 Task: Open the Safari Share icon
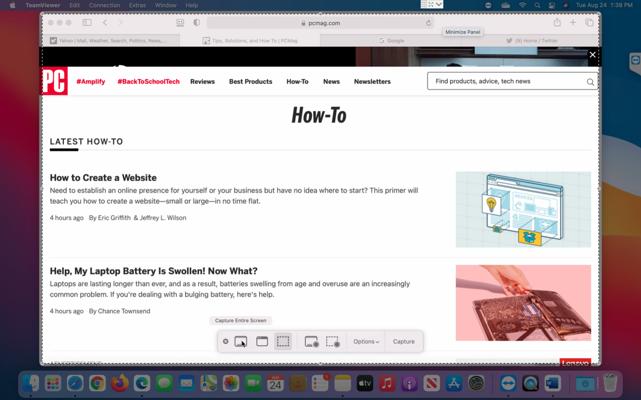point(573,22)
